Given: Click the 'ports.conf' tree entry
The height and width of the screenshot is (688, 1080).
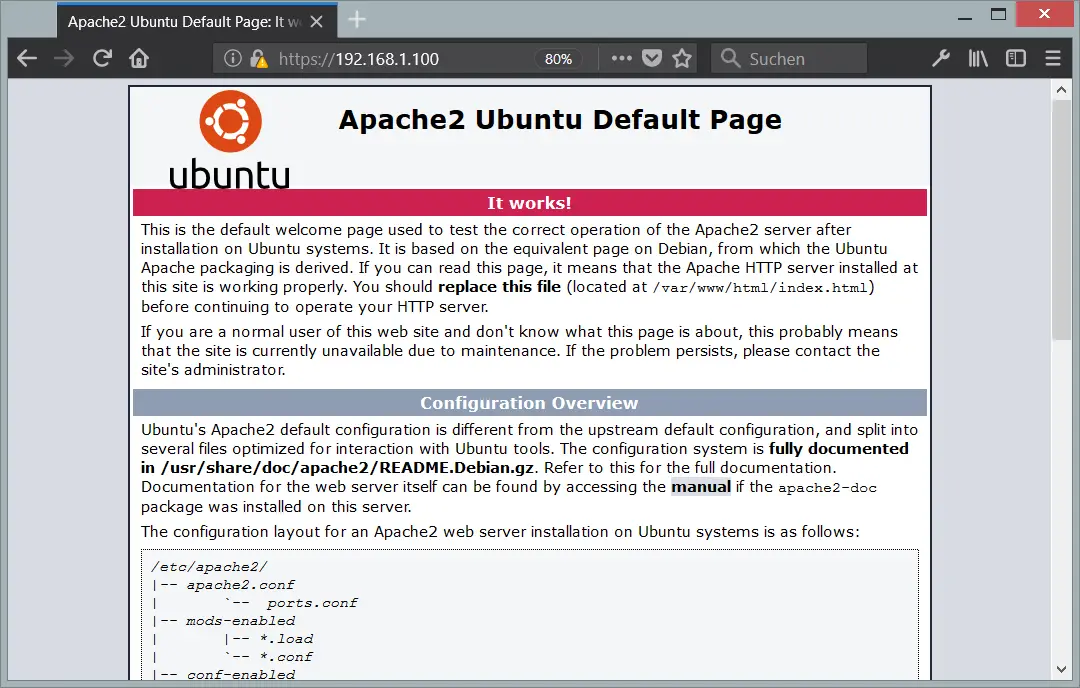Looking at the screenshot, I should point(312,603).
